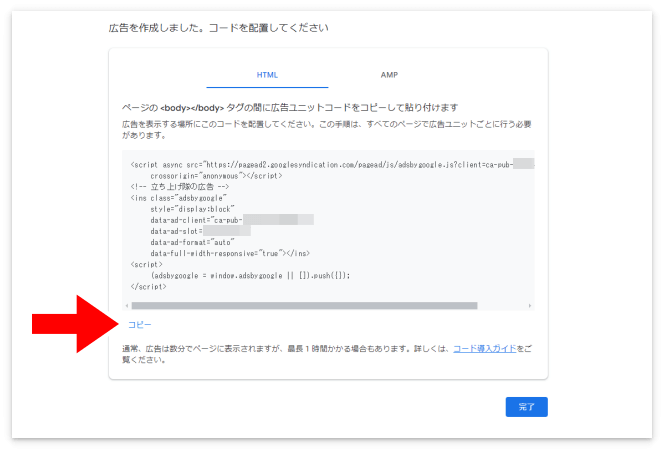Click the style="display:block" code line
664x451 pixels.
click(192, 209)
